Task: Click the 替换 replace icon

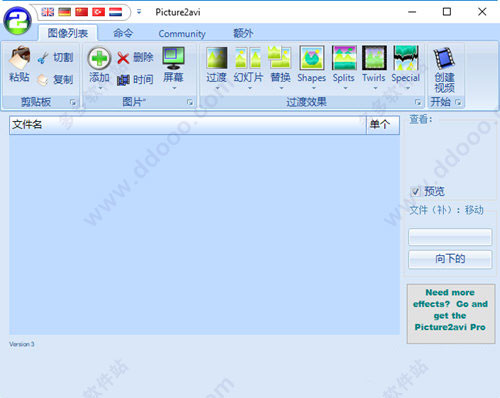Action: (x=280, y=57)
